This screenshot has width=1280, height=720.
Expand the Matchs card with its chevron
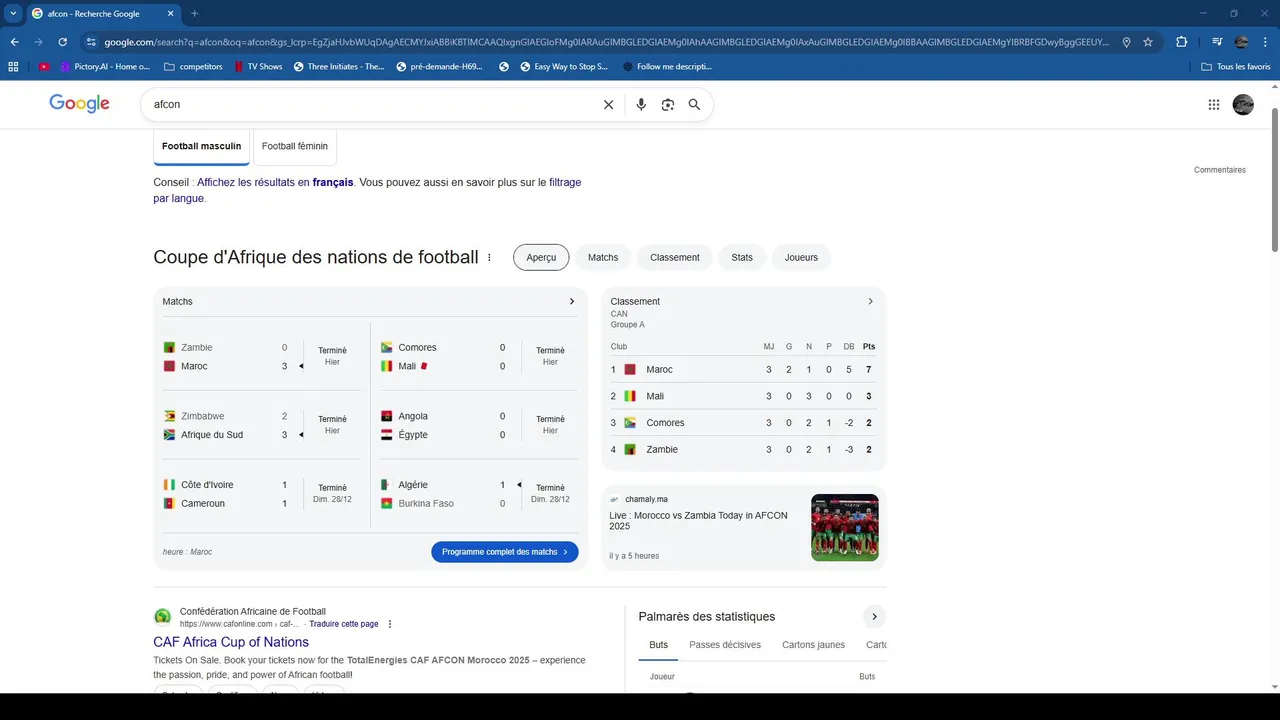click(572, 301)
